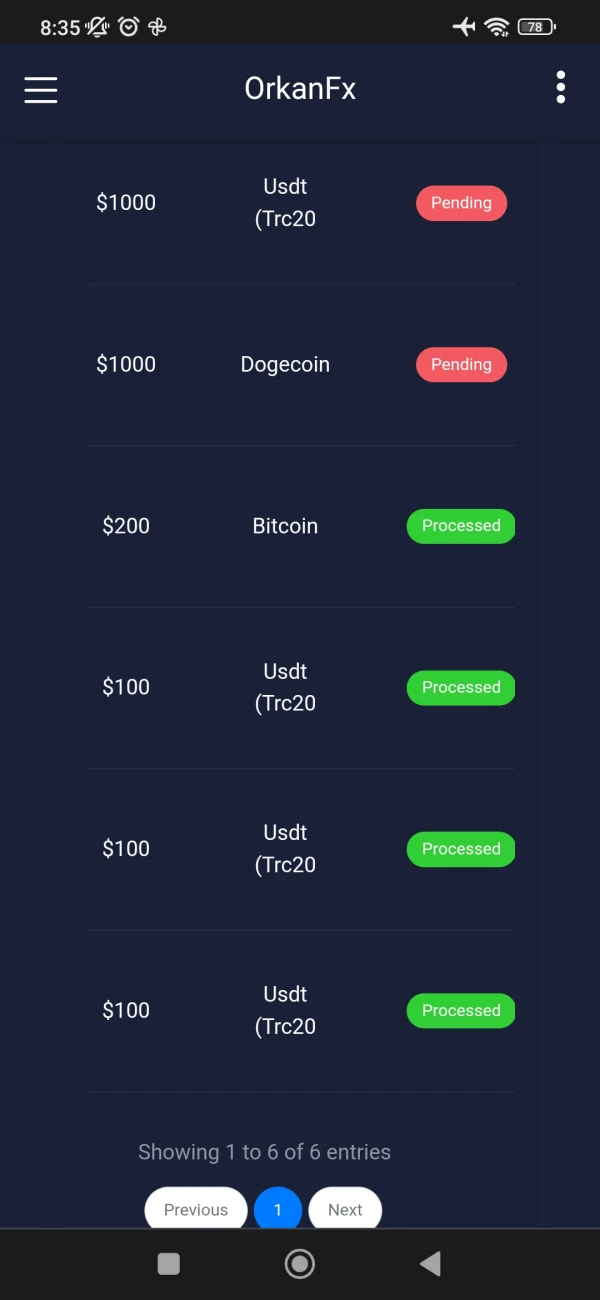Viewport: 600px width, 1300px height.
Task: Select page 1 in pagination
Action: pos(278,1209)
